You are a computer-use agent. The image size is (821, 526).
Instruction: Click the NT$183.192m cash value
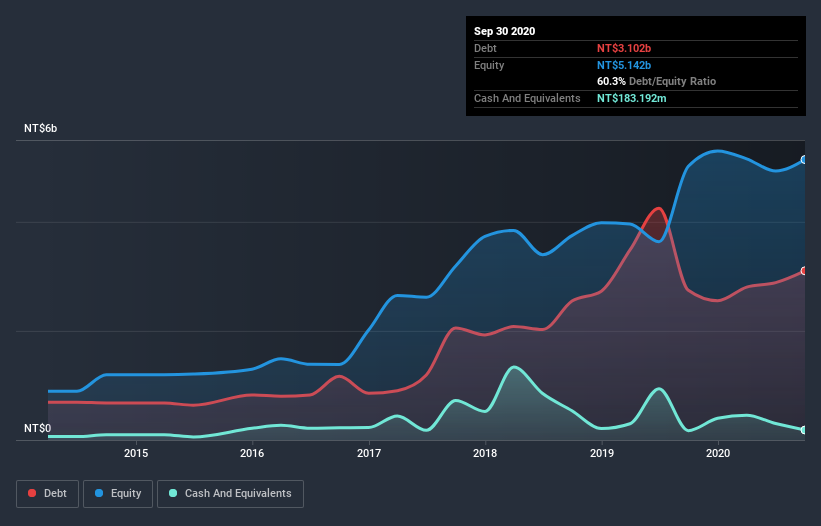click(x=631, y=98)
